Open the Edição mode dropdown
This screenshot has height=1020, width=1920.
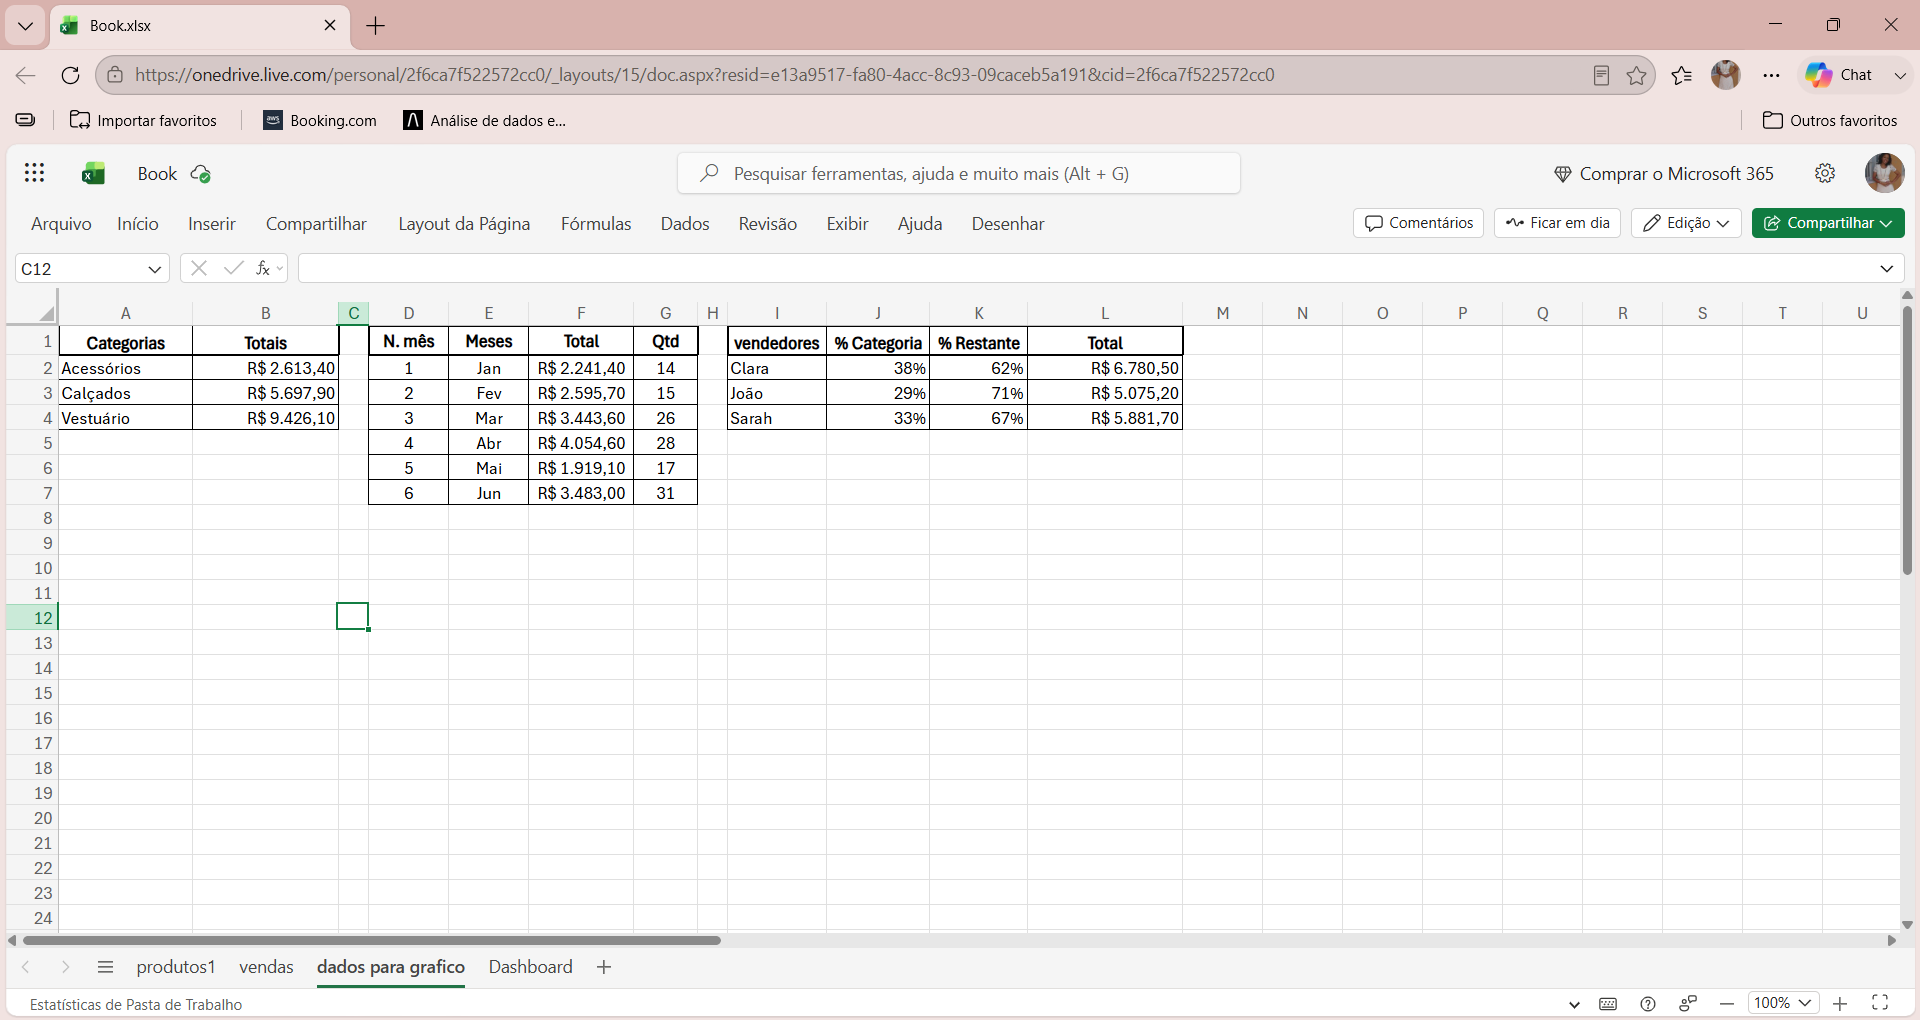click(x=1686, y=223)
